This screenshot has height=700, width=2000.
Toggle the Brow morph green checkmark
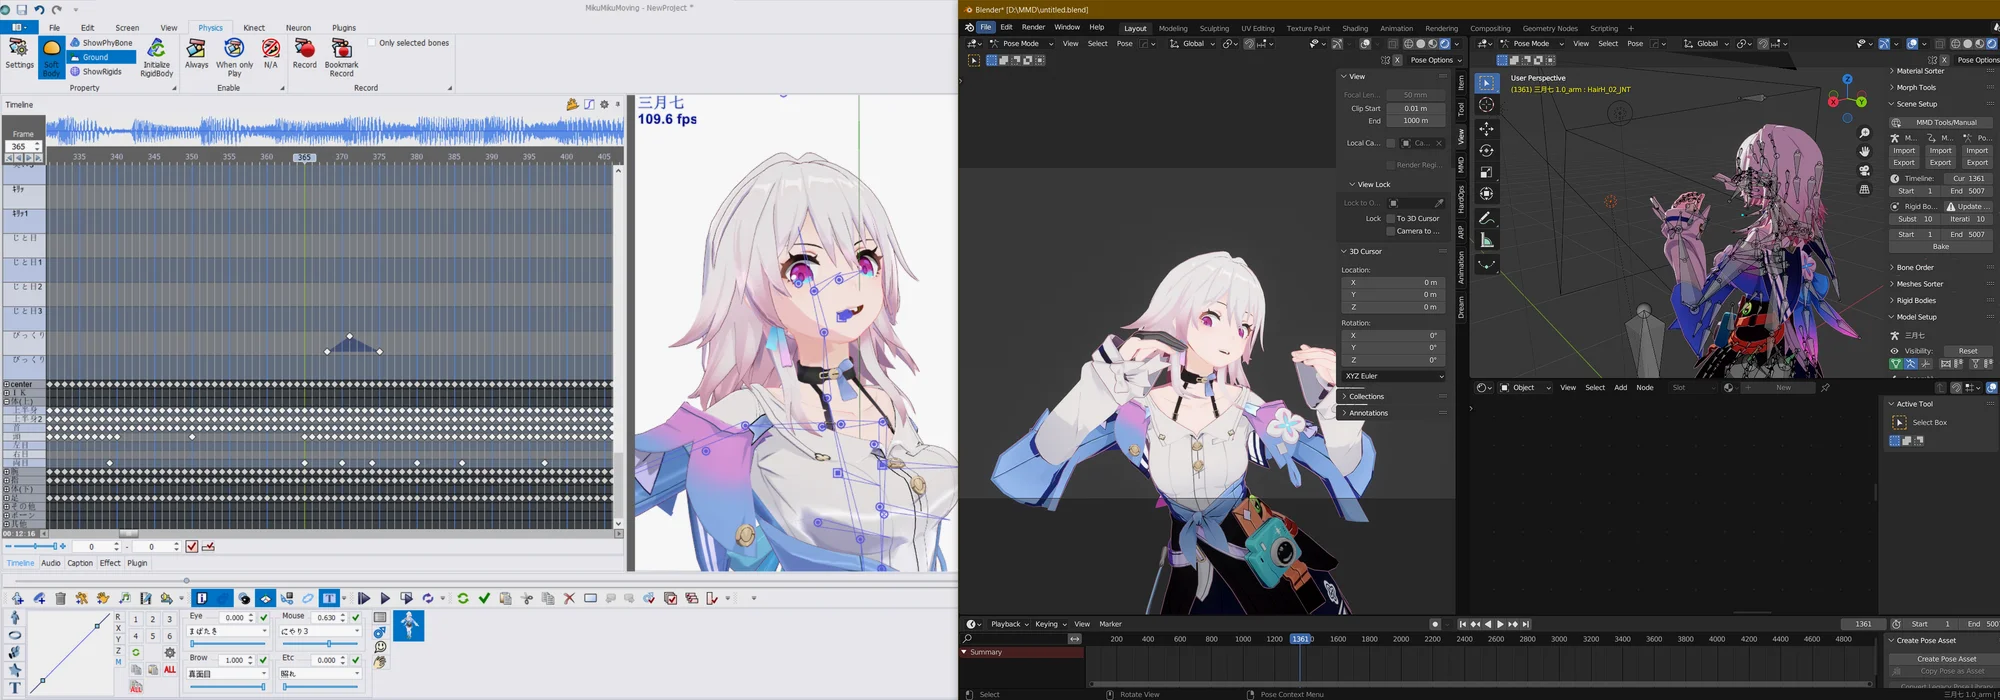click(264, 660)
